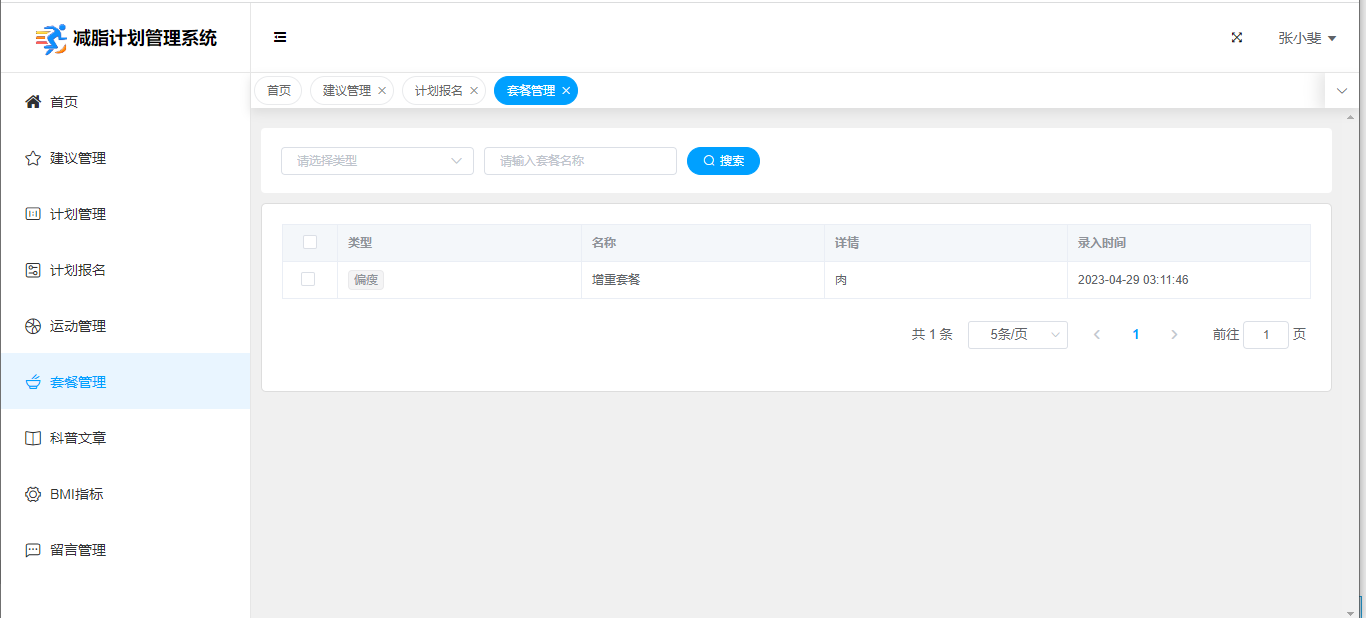The width and height of the screenshot is (1366, 618).
Task: Open 留言管理 in the sidebar
Action: click(x=125, y=549)
